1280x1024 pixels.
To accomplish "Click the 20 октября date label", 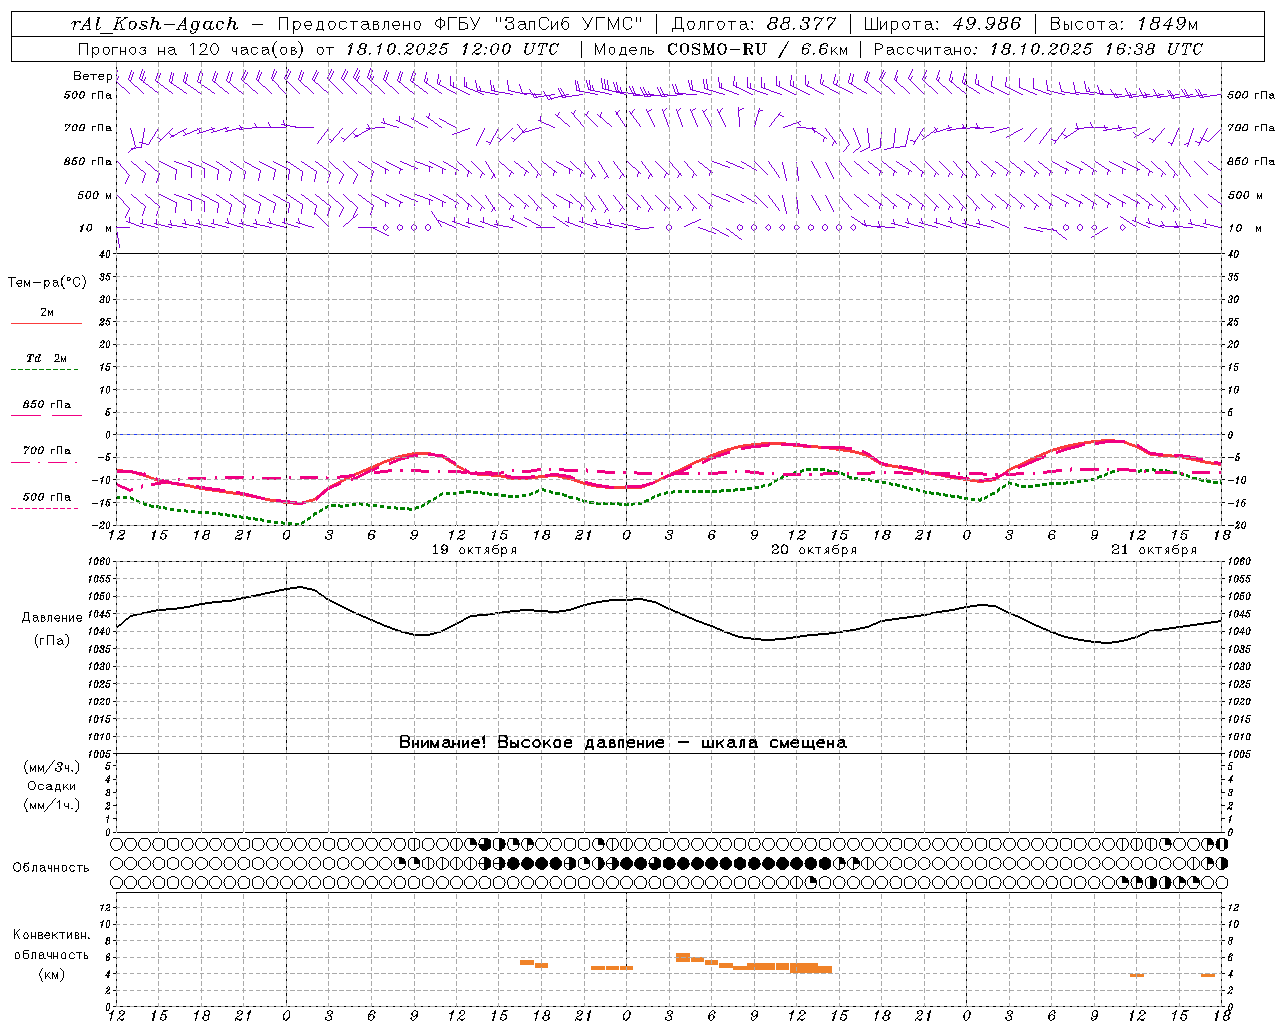I will (814, 550).
